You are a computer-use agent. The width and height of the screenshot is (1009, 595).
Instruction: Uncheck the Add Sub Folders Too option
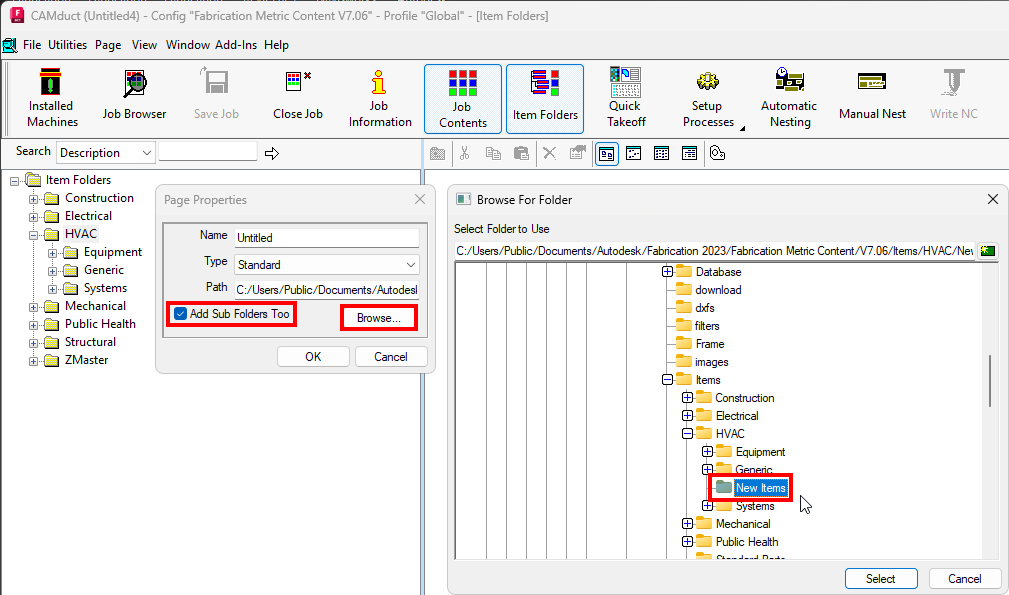(179, 313)
